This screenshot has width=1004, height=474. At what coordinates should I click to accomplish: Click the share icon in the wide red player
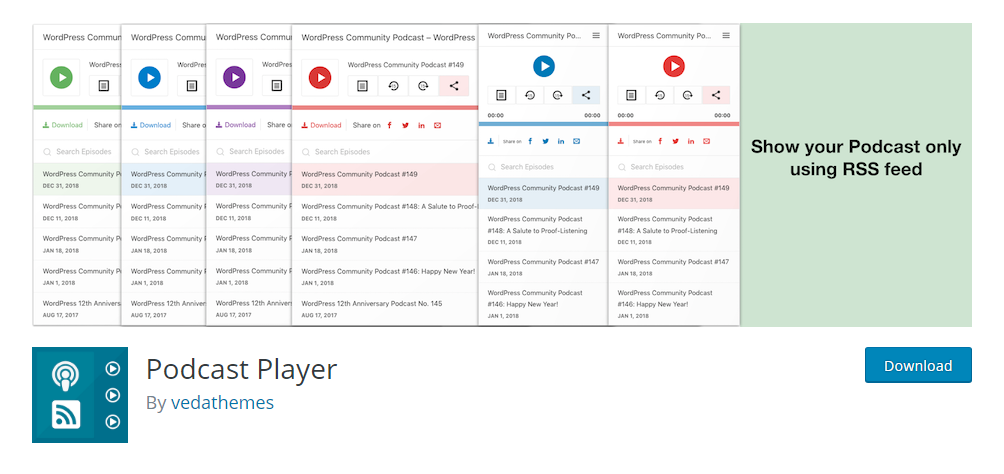coord(454,86)
